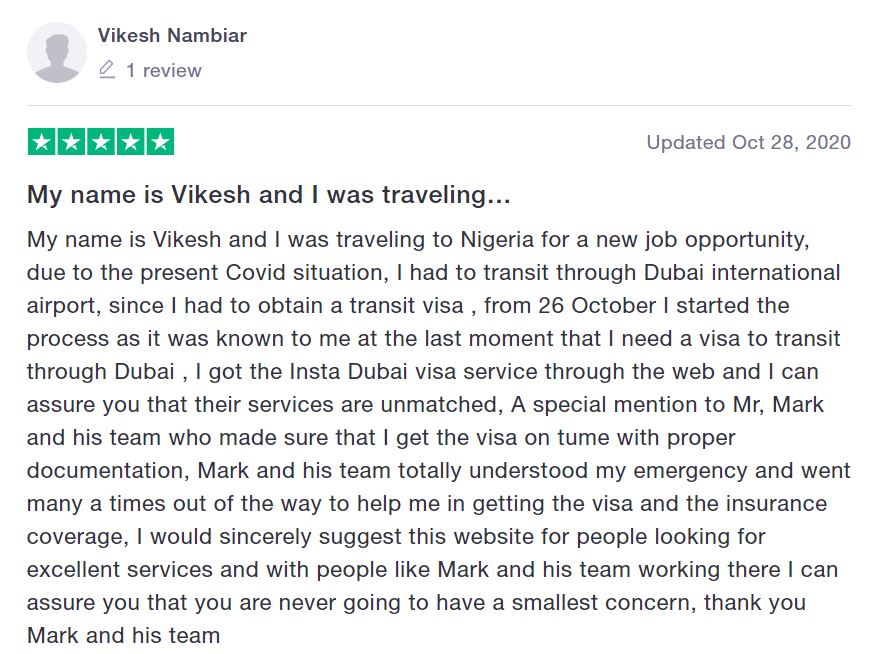Click final line 'Mark and his team'
The image size is (879, 654).
(x=123, y=636)
